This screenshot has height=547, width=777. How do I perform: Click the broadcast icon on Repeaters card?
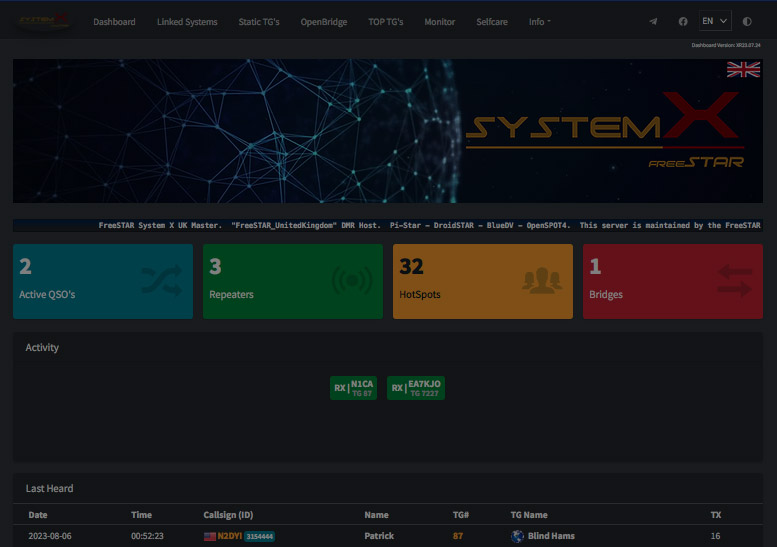coord(351,281)
